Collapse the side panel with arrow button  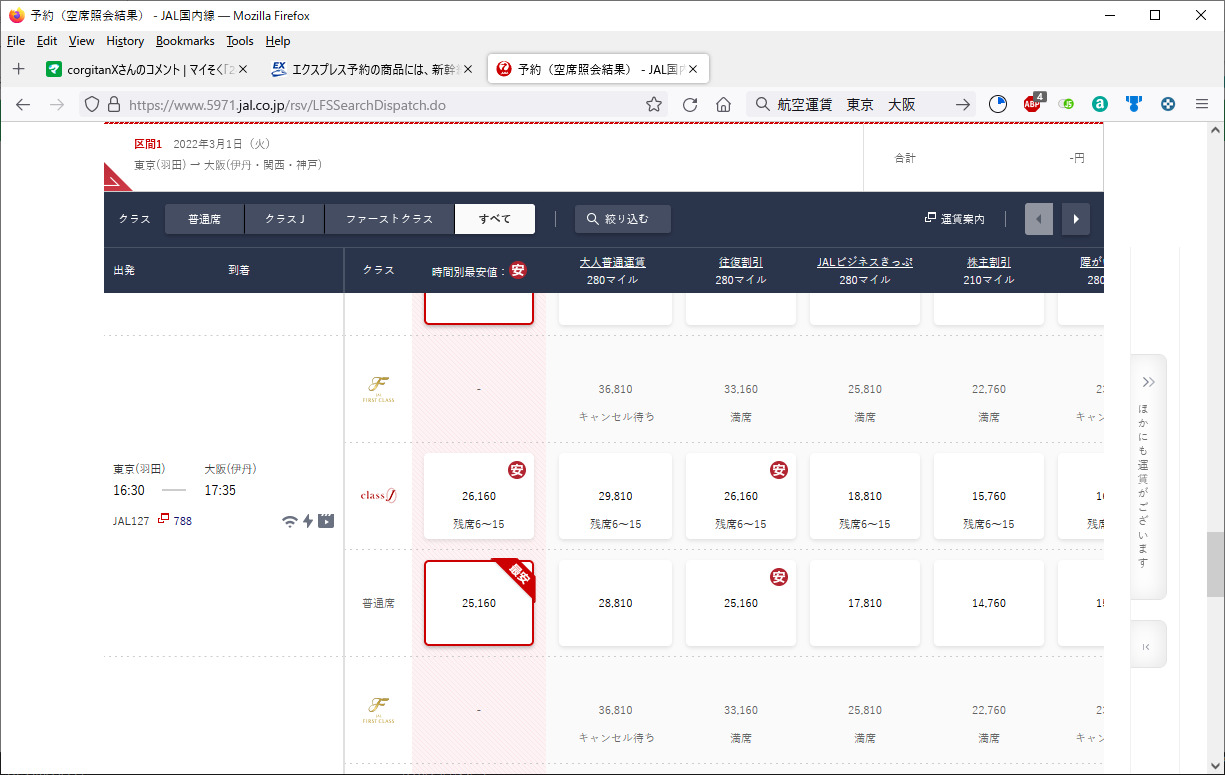pos(1146,647)
